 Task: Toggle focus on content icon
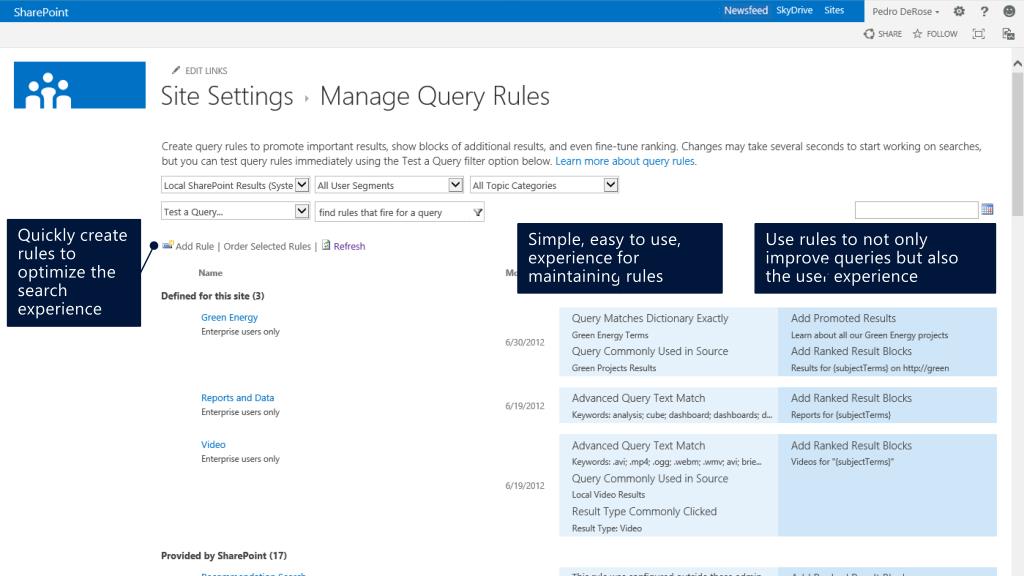pyautogui.click(x=978, y=34)
